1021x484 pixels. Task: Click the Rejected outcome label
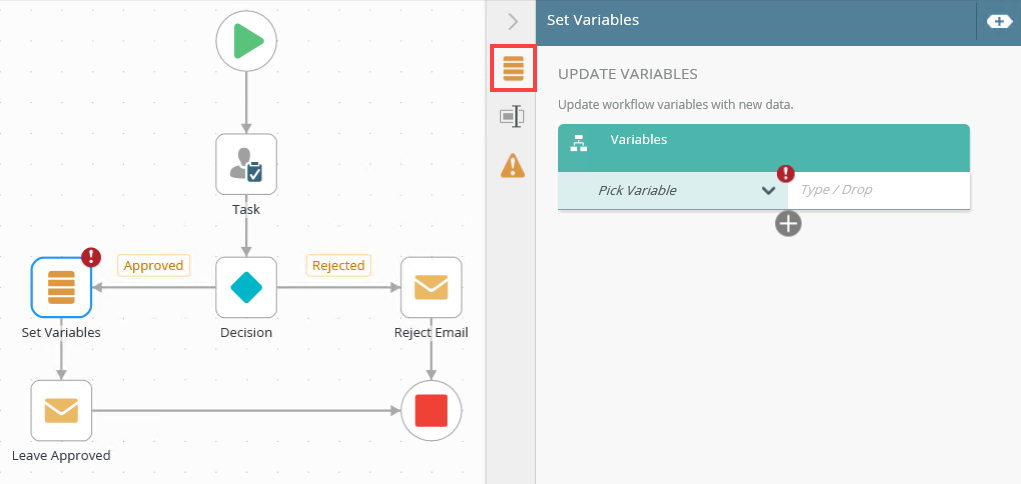(x=338, y=265)
